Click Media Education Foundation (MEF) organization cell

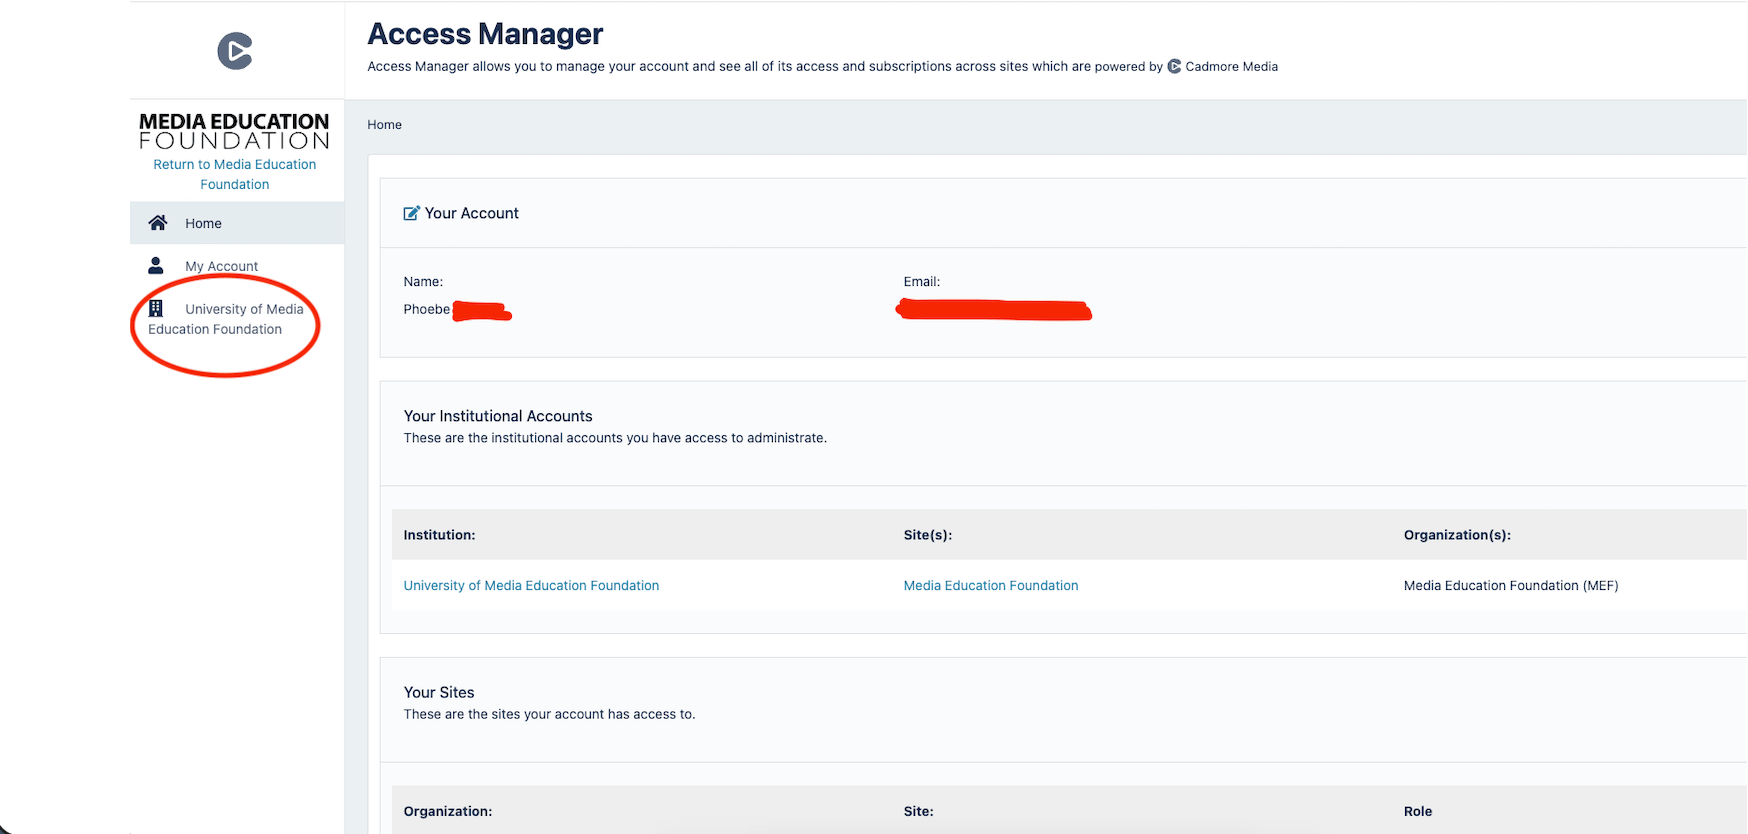point(1511,585)
